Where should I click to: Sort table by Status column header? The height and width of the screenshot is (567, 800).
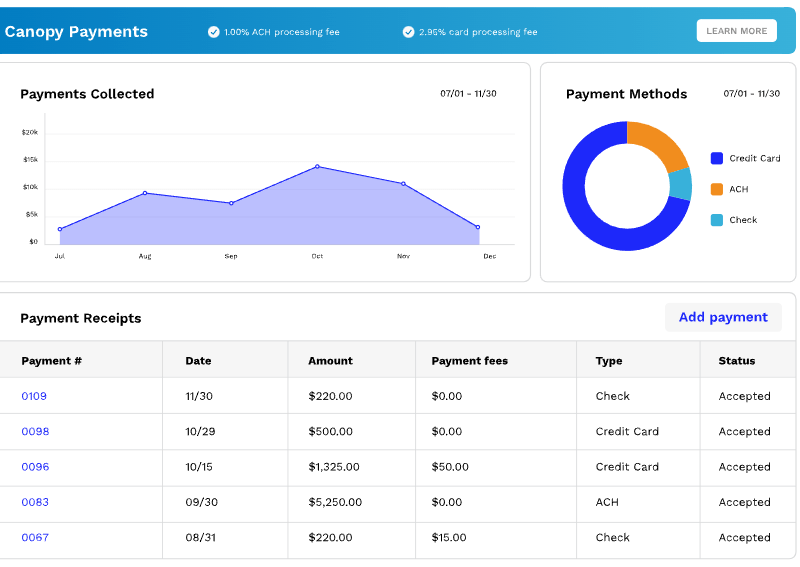[x=736, y=361]
